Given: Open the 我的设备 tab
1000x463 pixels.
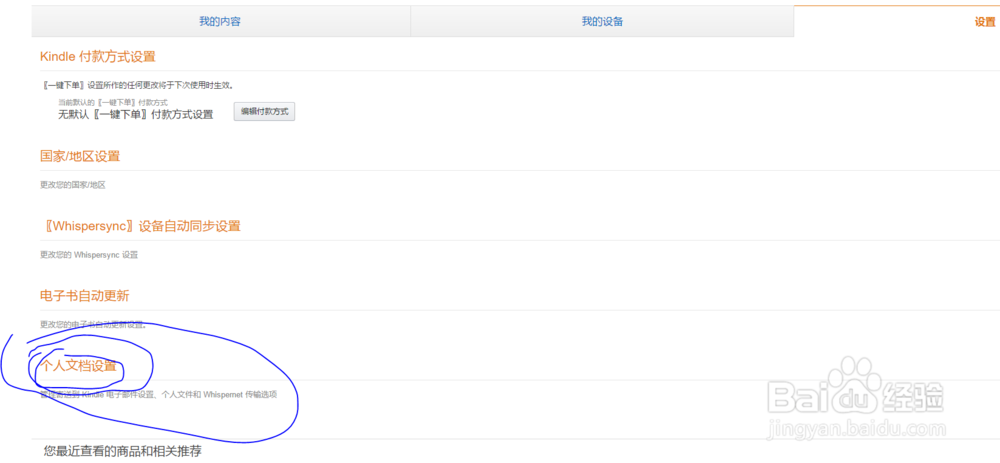Looking at the screenshot, I should pos(602,22).
